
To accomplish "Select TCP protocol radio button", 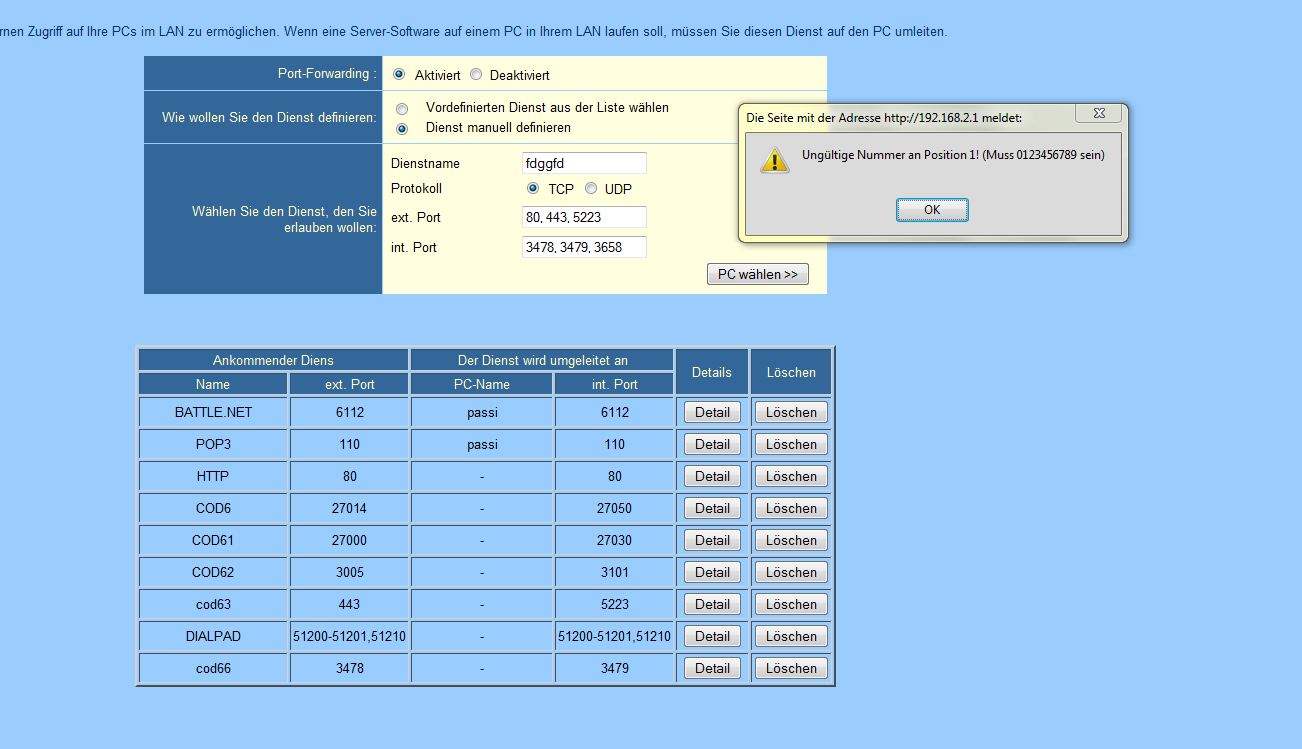I will click(533, 188).
